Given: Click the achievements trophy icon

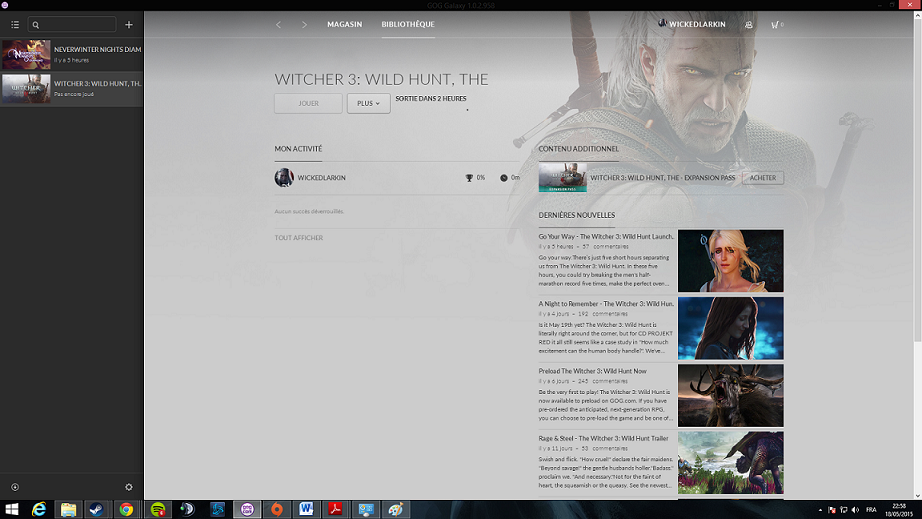Looking at the screenshot, I should click(469, 178).
